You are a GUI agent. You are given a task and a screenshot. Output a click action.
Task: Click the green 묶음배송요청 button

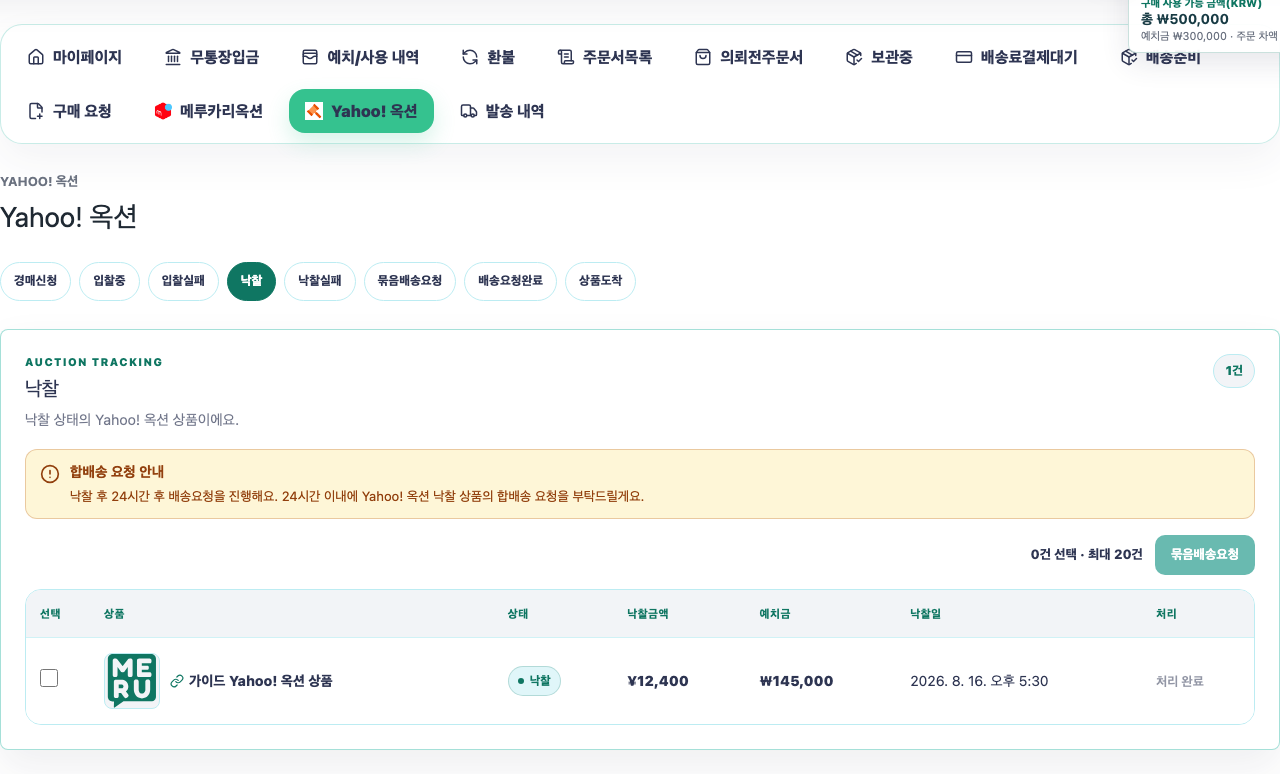[x=1205, y=555]
